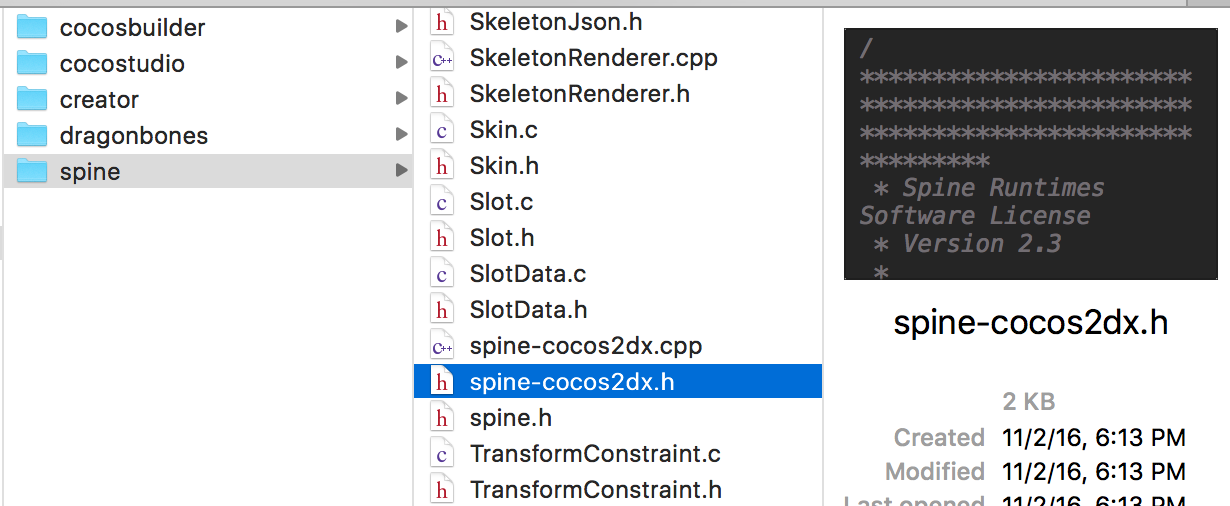Click the Skin.c source file icon
This screenshot has width=1230, height=506.
click(441, 130)
